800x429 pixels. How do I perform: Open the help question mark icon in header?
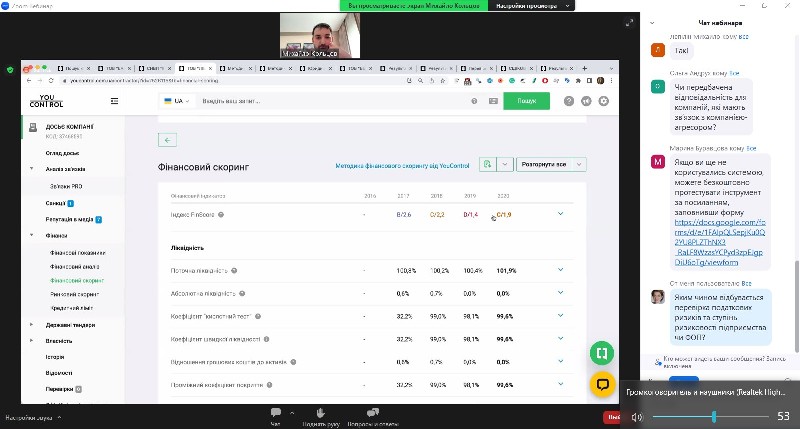click(568, 101)
